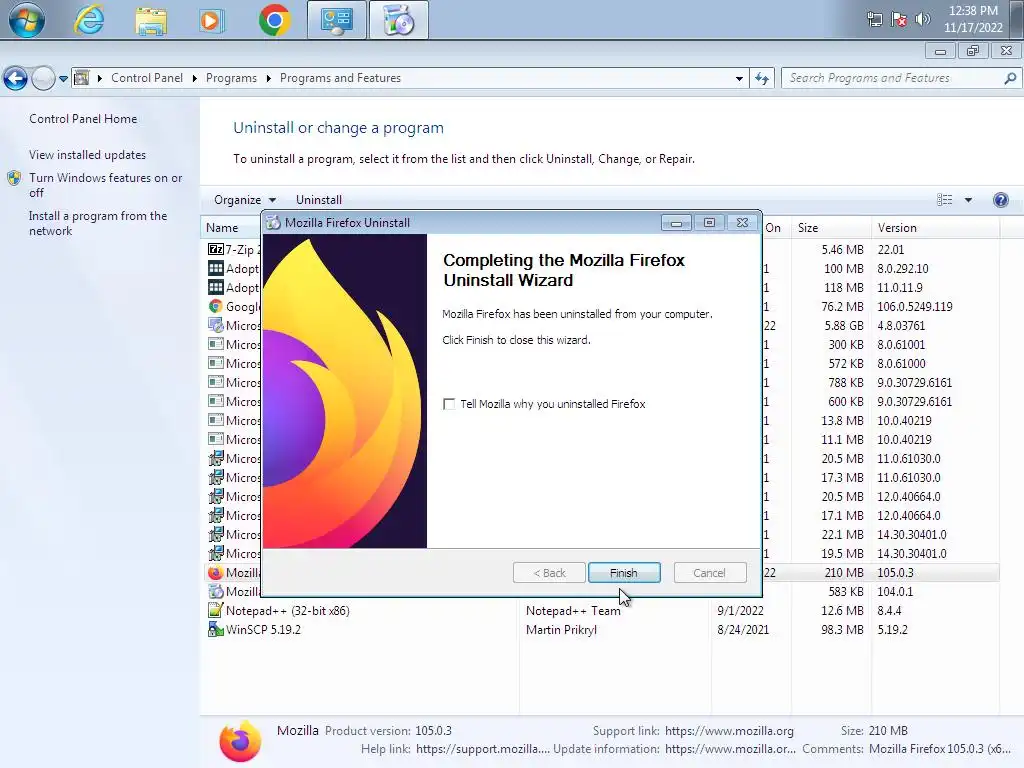The width and height of the screenshot is (1024, 768).
Task: Open the address bar history dropdown arrow
Action: pos(739,78)
